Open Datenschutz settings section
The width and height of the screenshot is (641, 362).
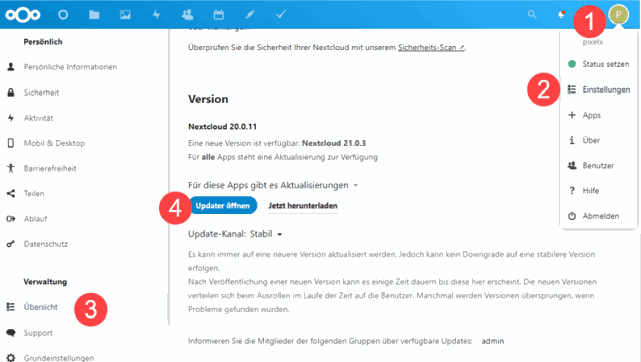(x=46, y=244)
